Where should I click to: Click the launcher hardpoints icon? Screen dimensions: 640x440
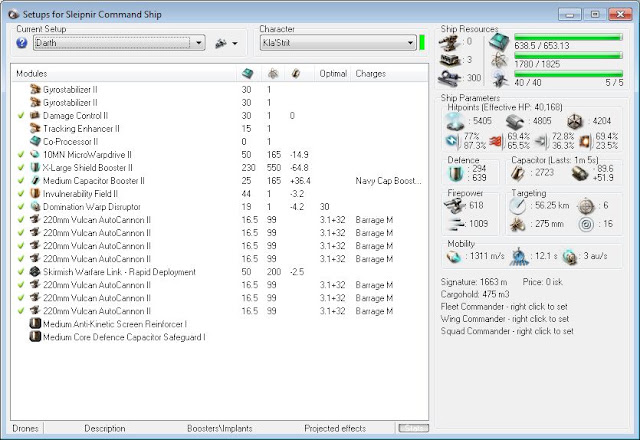pos(450,60)
